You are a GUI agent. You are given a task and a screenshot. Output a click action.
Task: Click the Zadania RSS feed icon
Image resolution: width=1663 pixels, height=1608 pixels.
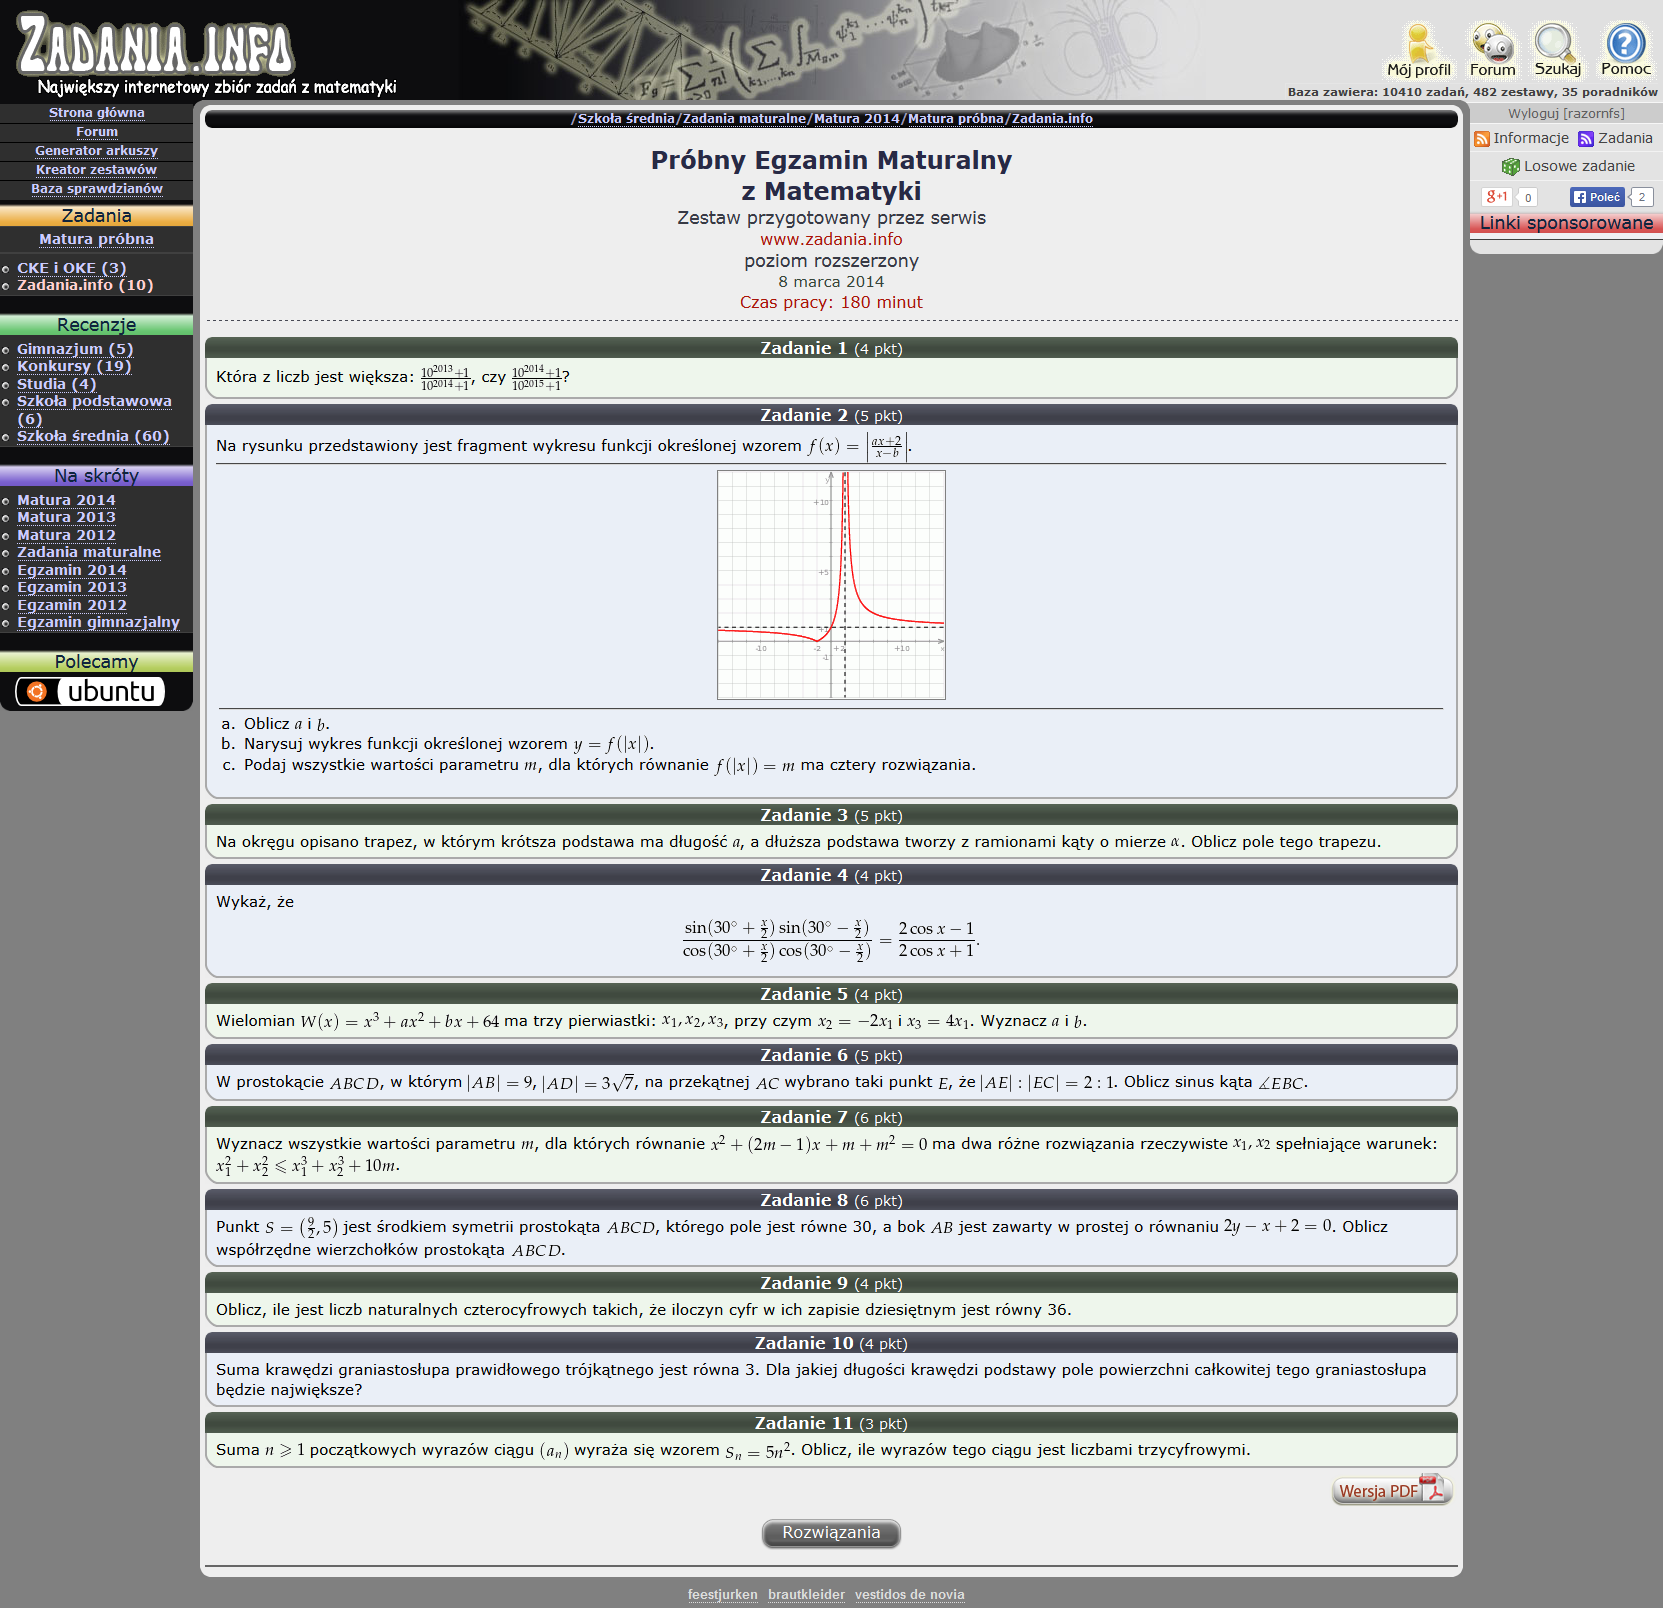click(1586, 139)
